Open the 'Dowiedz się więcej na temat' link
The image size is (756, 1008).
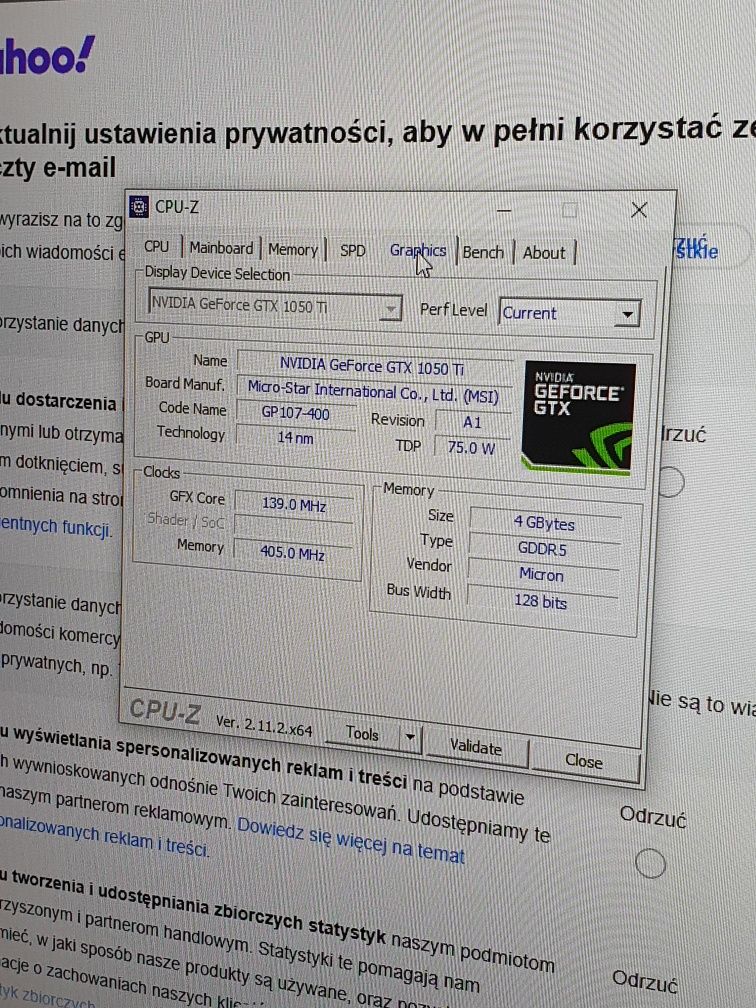click(351, 840)
